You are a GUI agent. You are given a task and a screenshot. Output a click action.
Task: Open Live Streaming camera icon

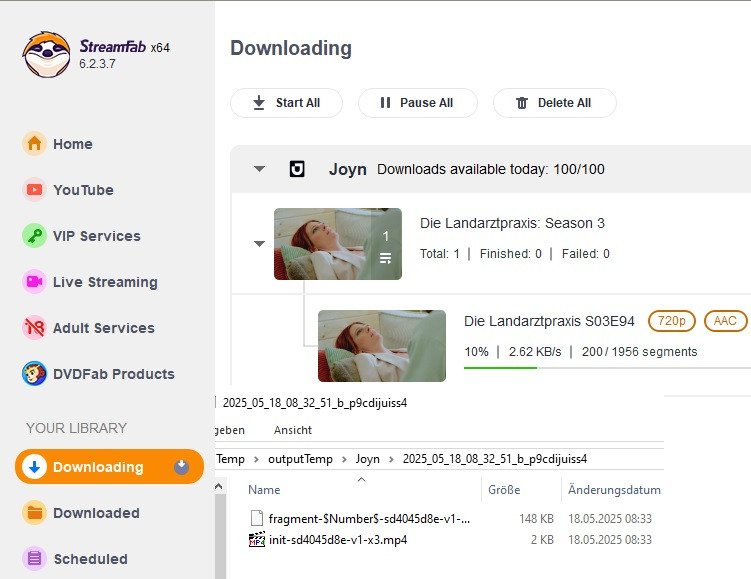[35, 282]
